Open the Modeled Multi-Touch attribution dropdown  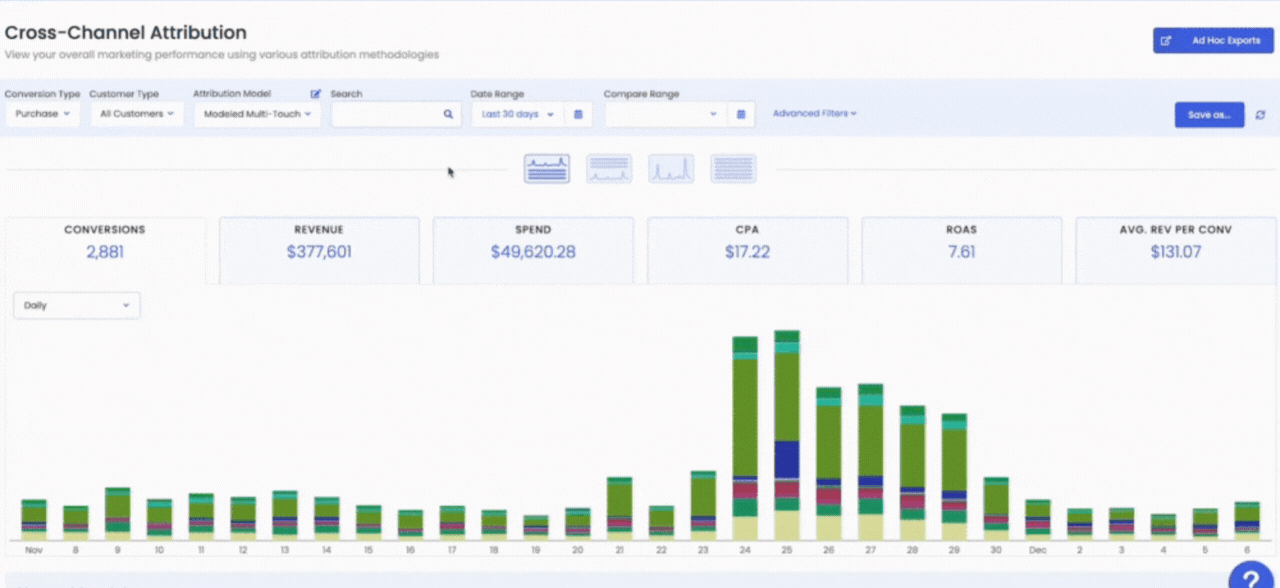click(257, 114)
